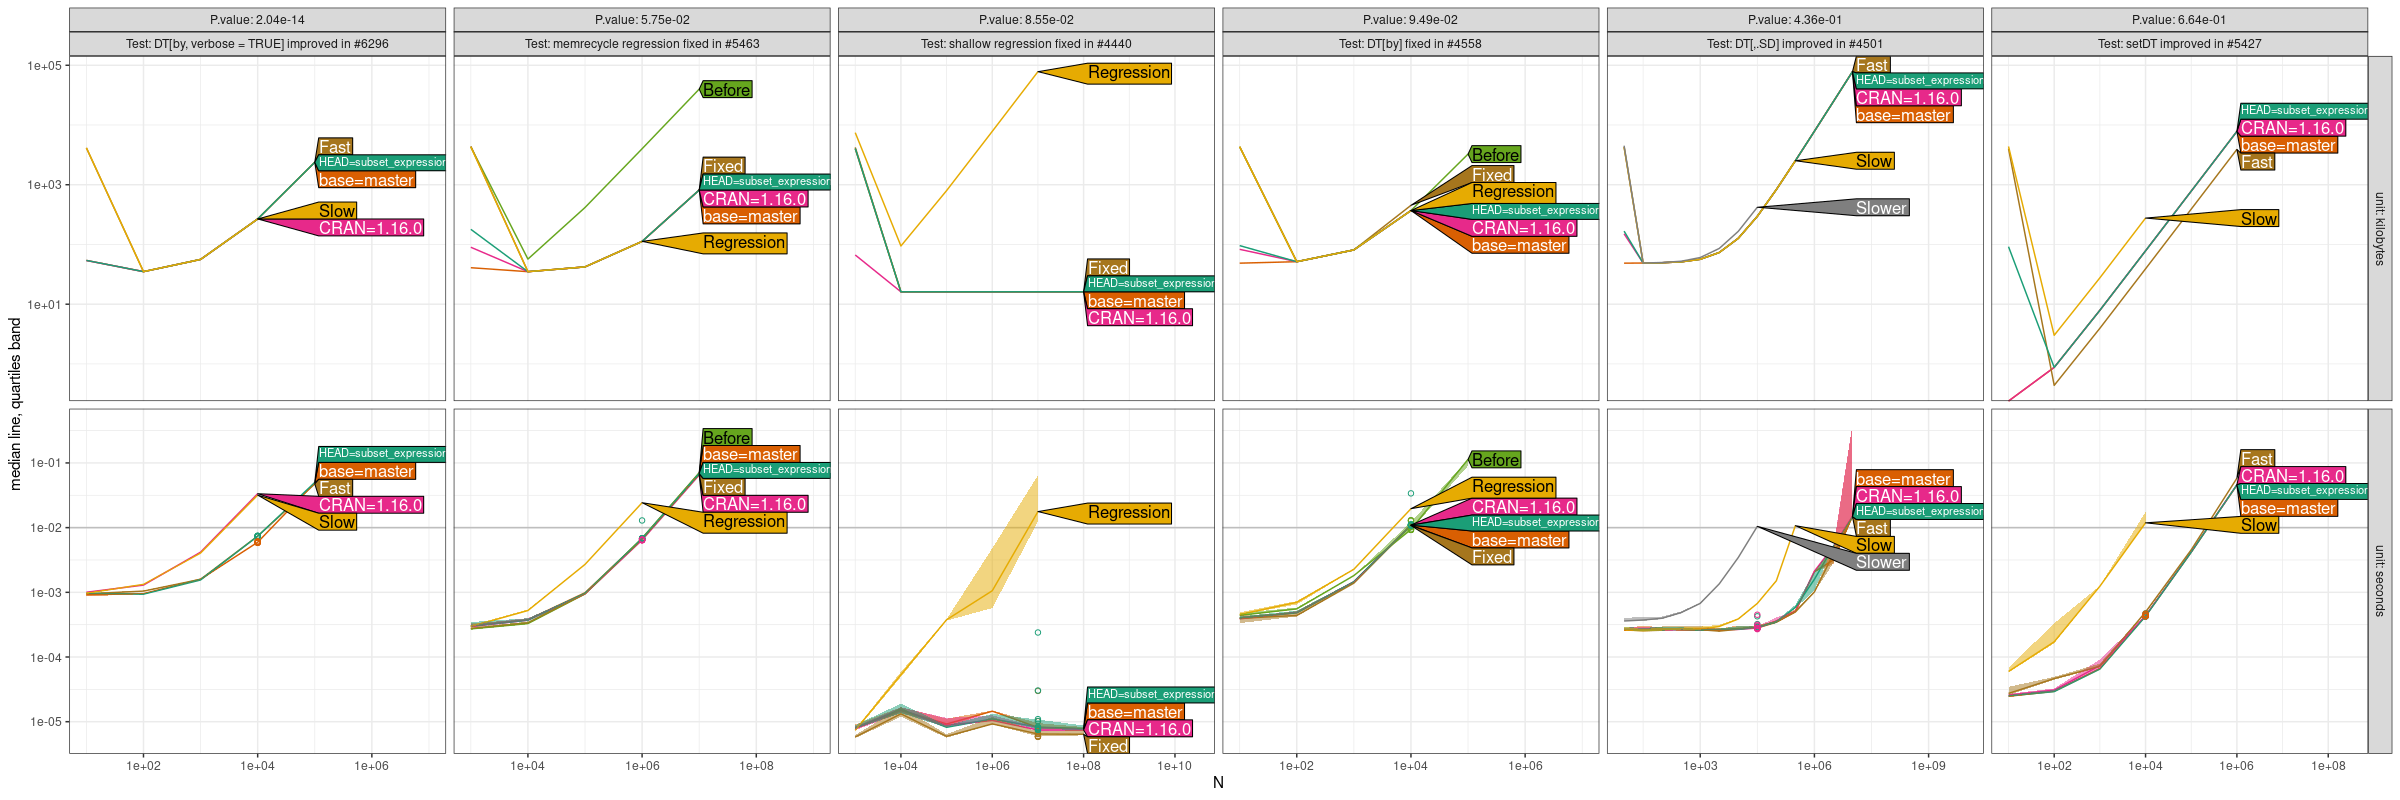Click the 'P.value: 6.64e-01' facet header
The image size is (2400, 800).
(2179, 20)
